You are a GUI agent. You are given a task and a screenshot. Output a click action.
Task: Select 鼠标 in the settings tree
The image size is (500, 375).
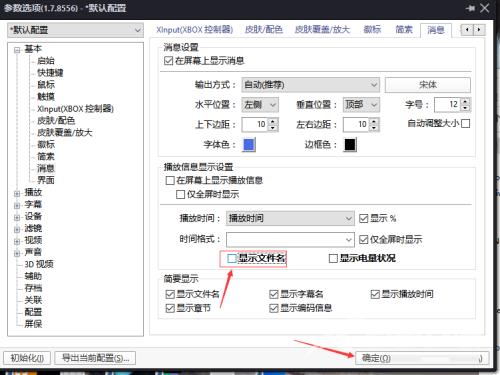(x=46, y=85)
